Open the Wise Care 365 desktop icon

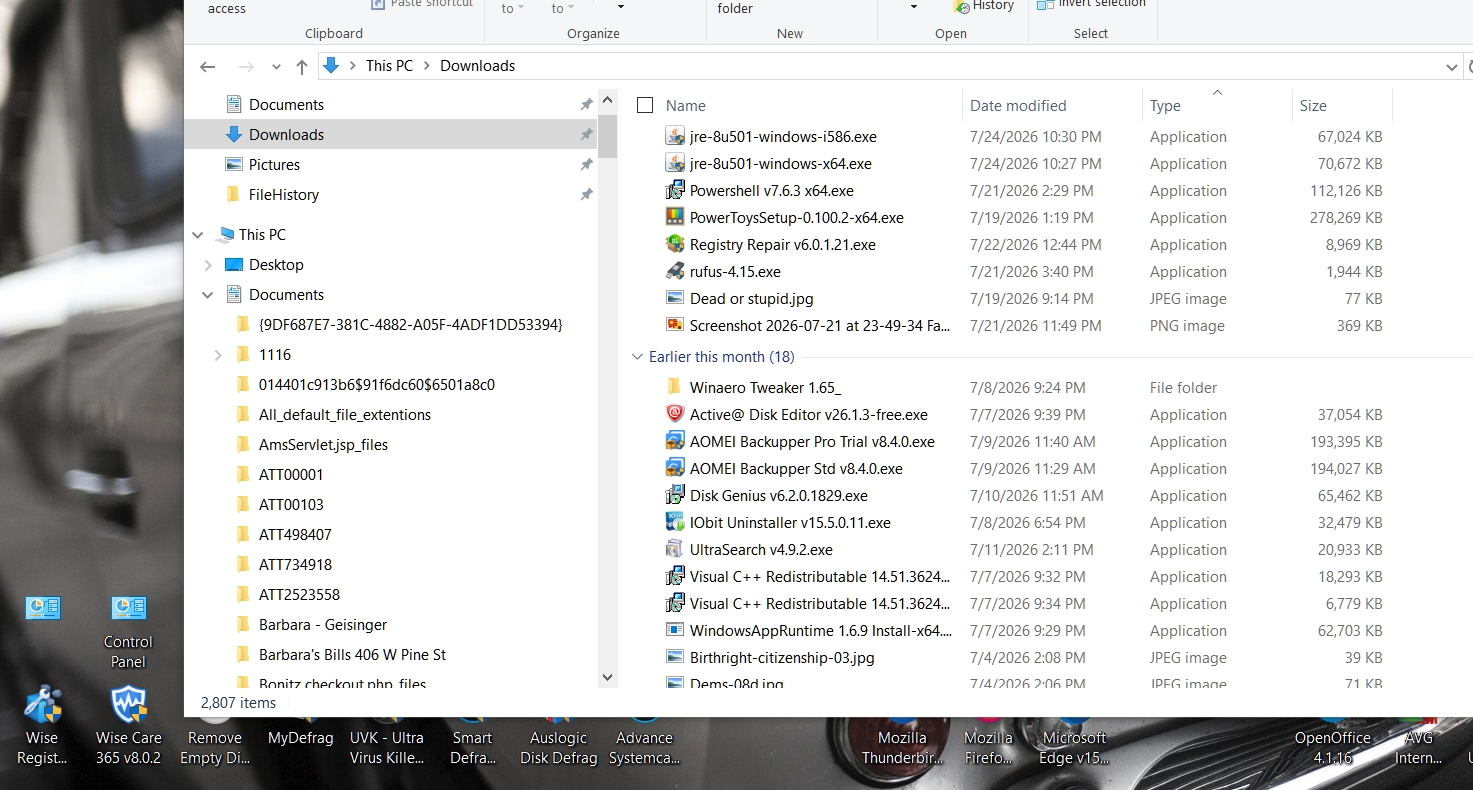pos(128,726)
